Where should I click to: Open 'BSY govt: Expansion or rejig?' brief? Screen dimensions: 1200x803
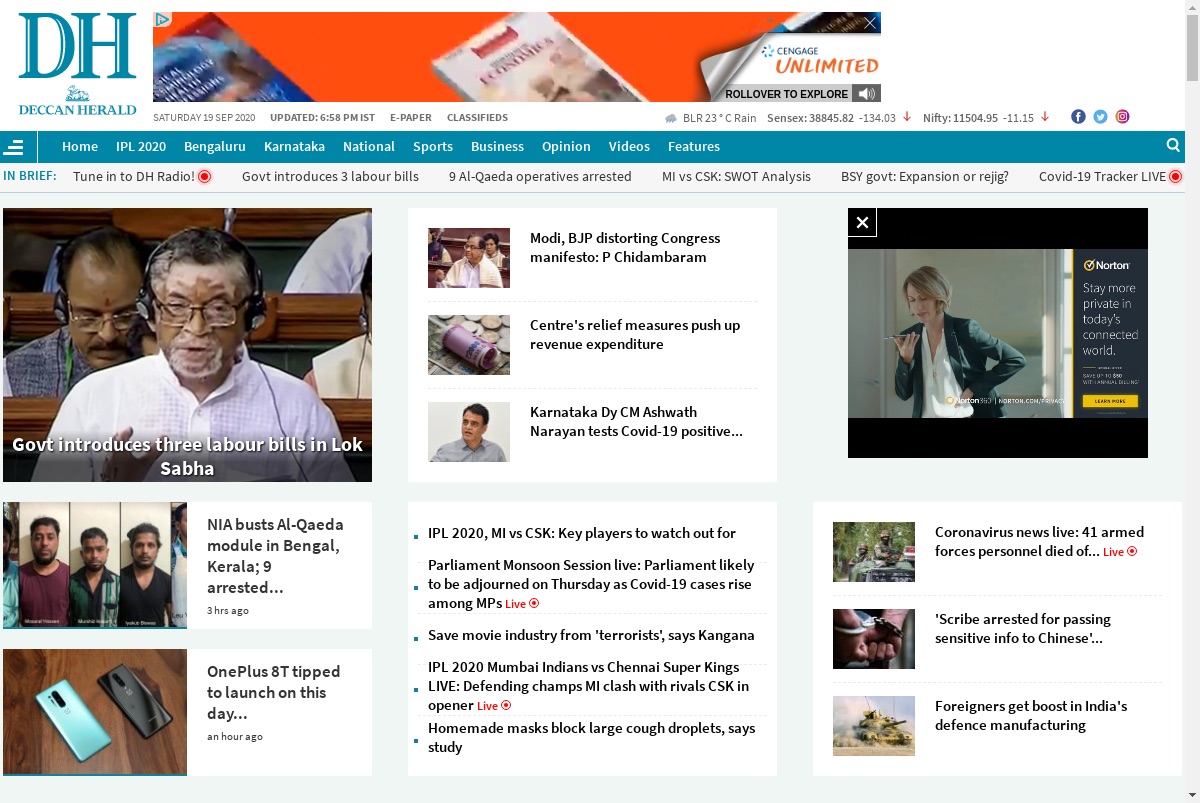pos(925,176)
